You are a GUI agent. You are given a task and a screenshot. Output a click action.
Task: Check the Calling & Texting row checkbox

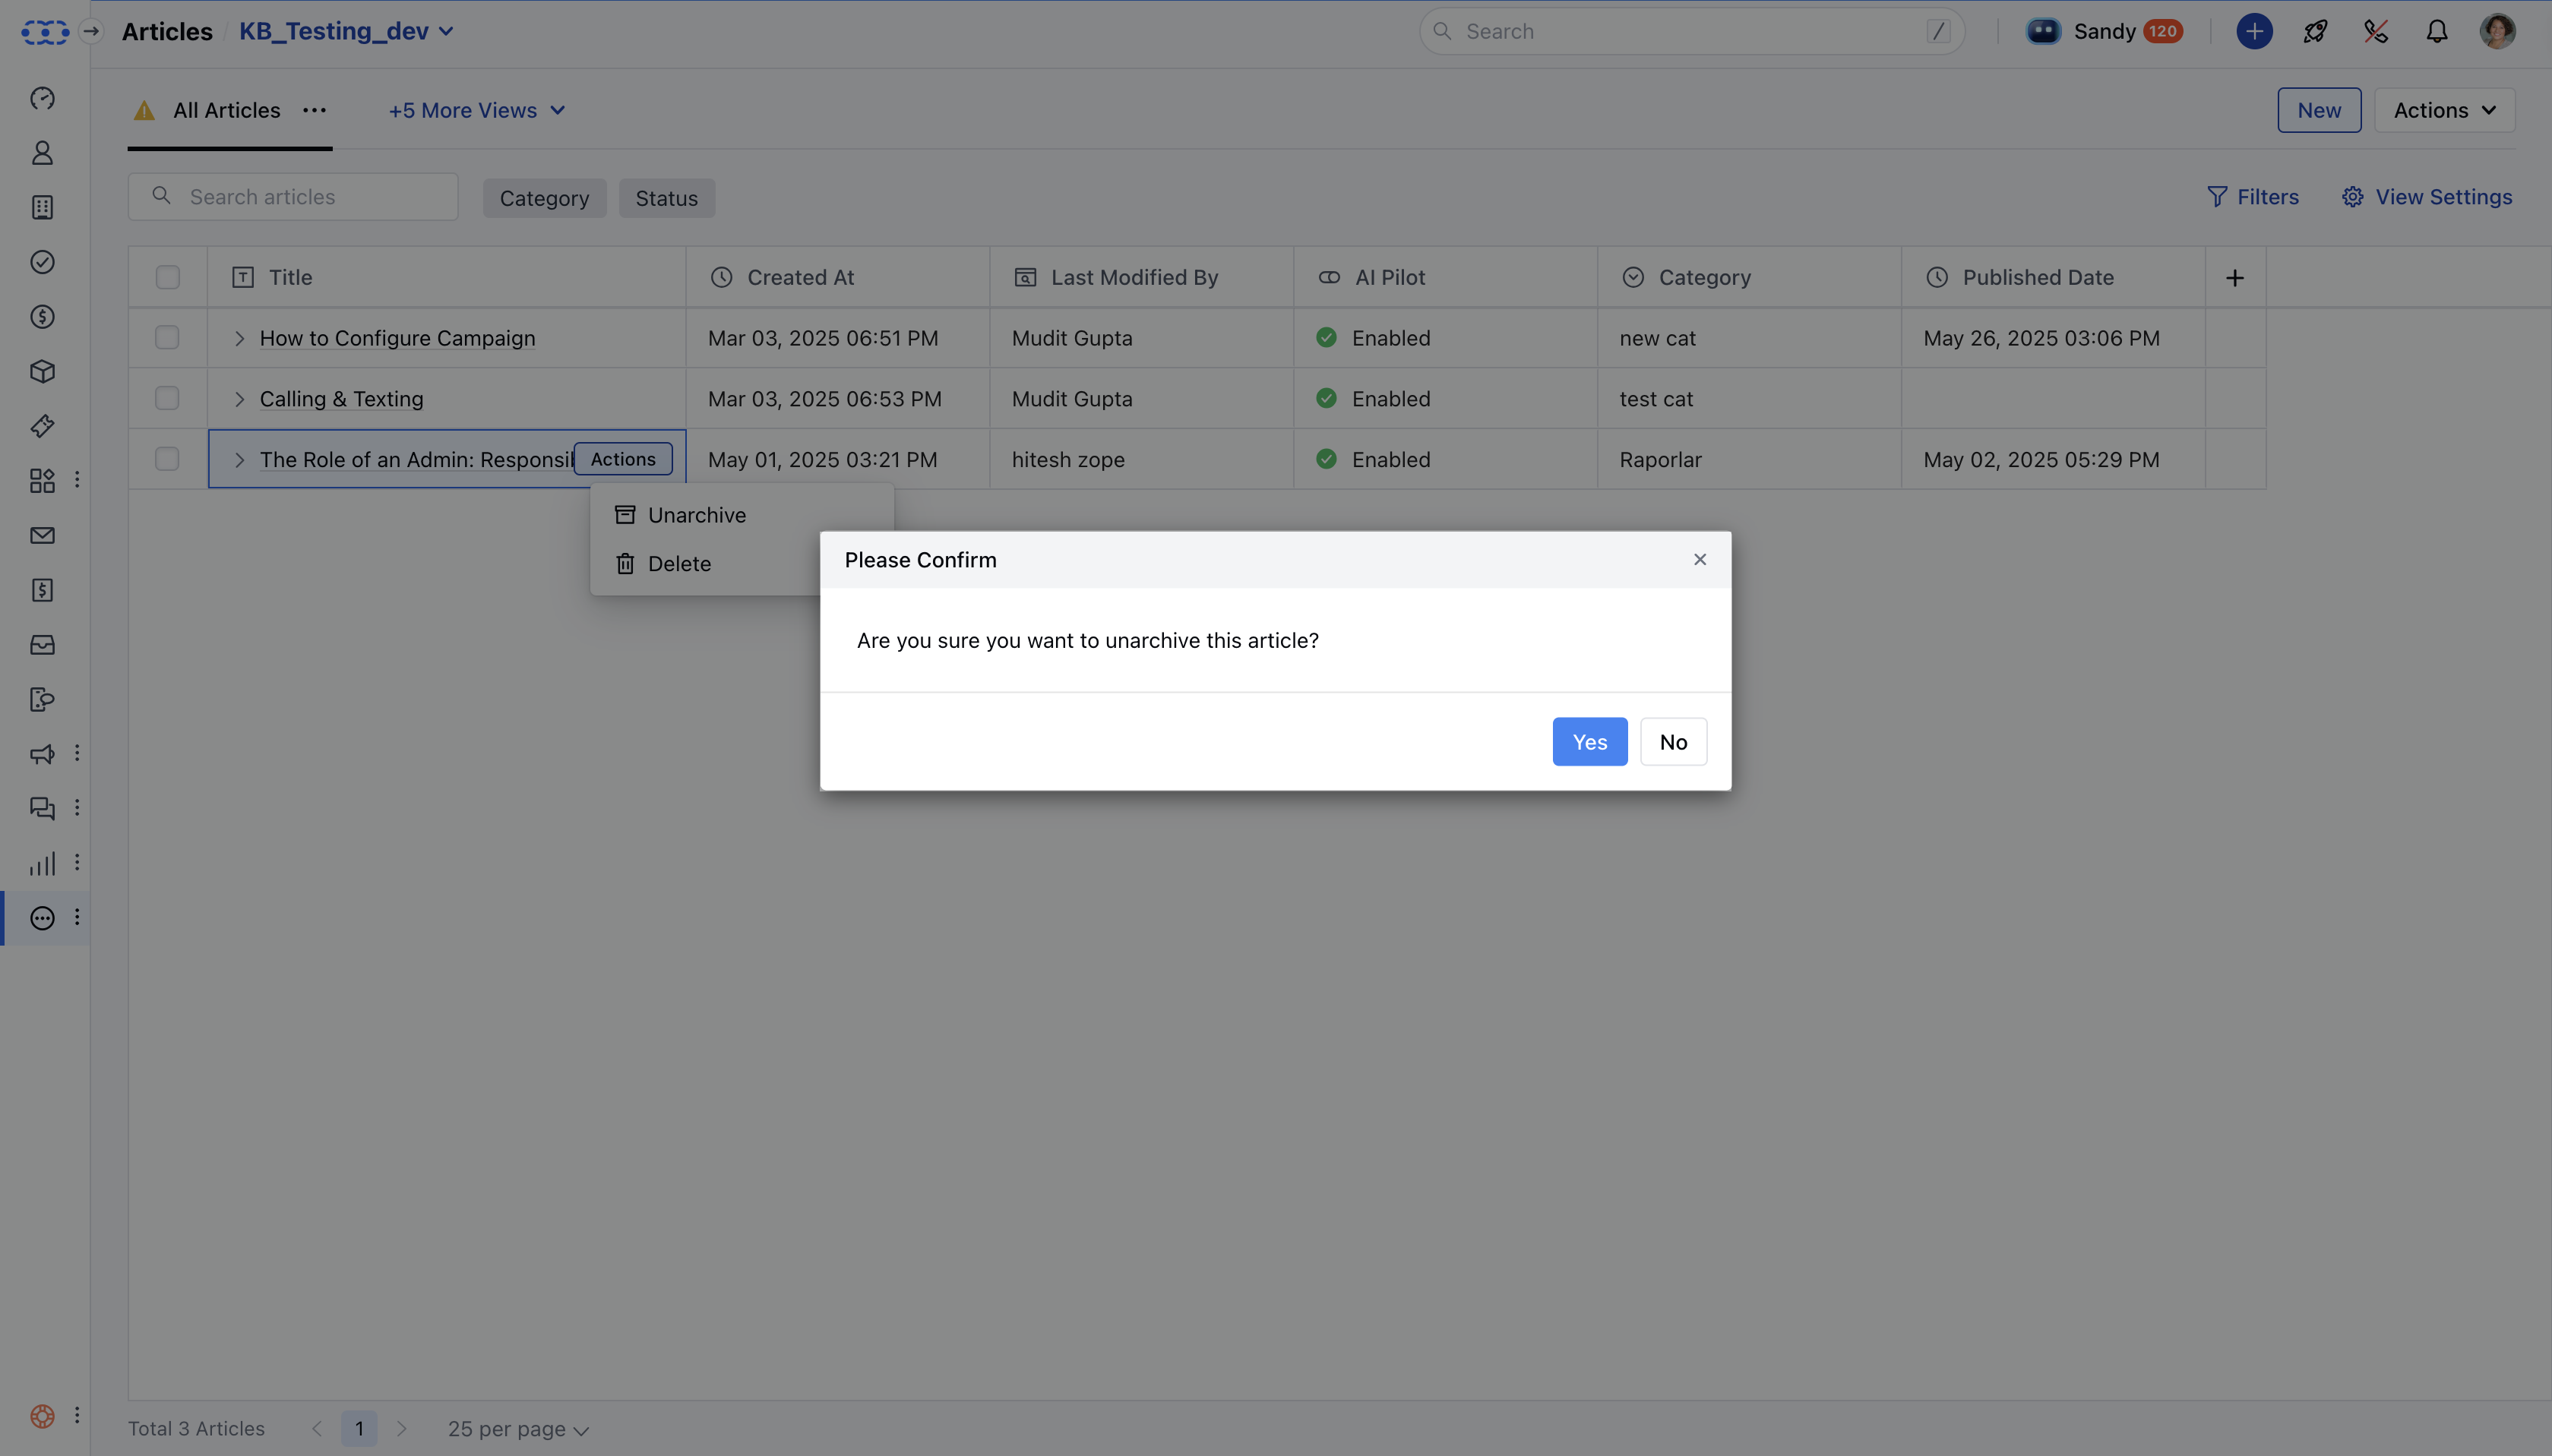tap(167, 399)
